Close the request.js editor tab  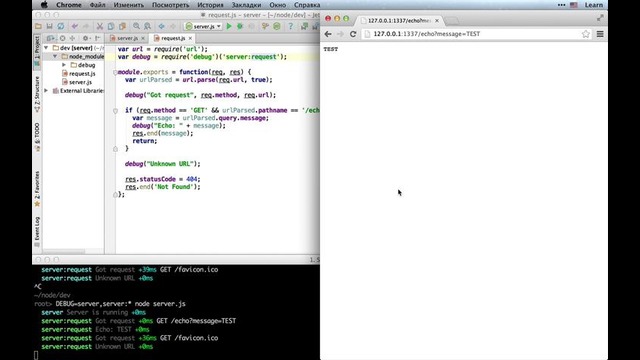point(190,38)
